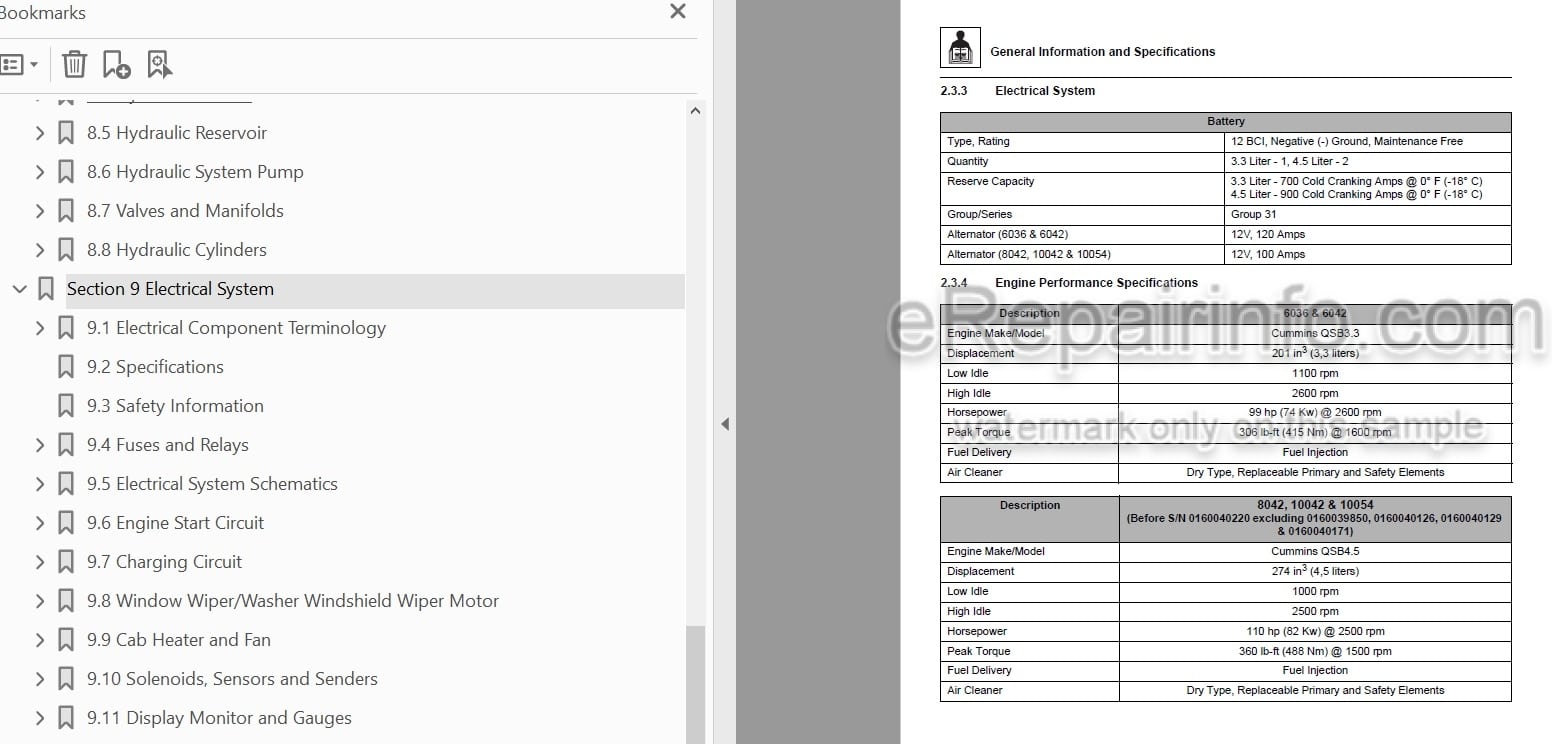The height and width of the screenshot is (744, 1552).
Task: Click the bookmarks panel scrollbar thumb
Action: pos(695,684)
